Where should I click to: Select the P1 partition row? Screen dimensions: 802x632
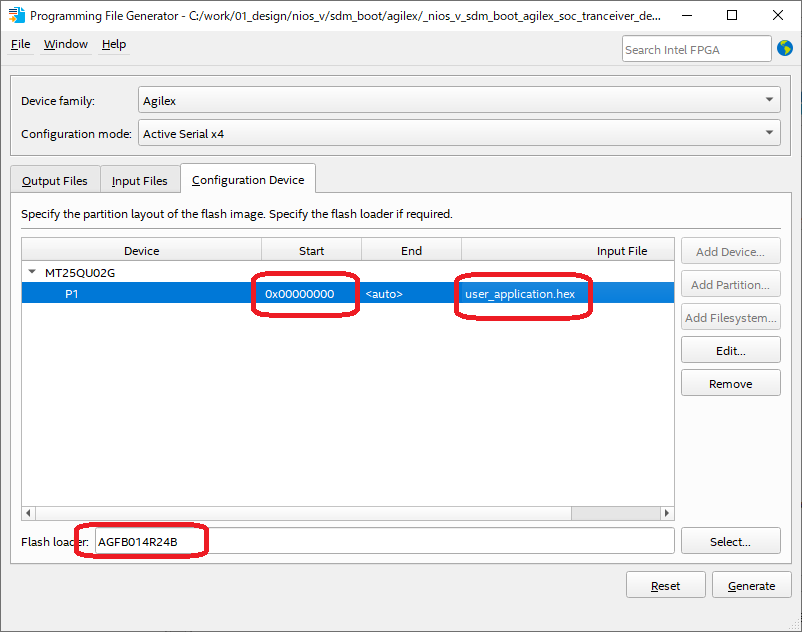tap(348, 293)
